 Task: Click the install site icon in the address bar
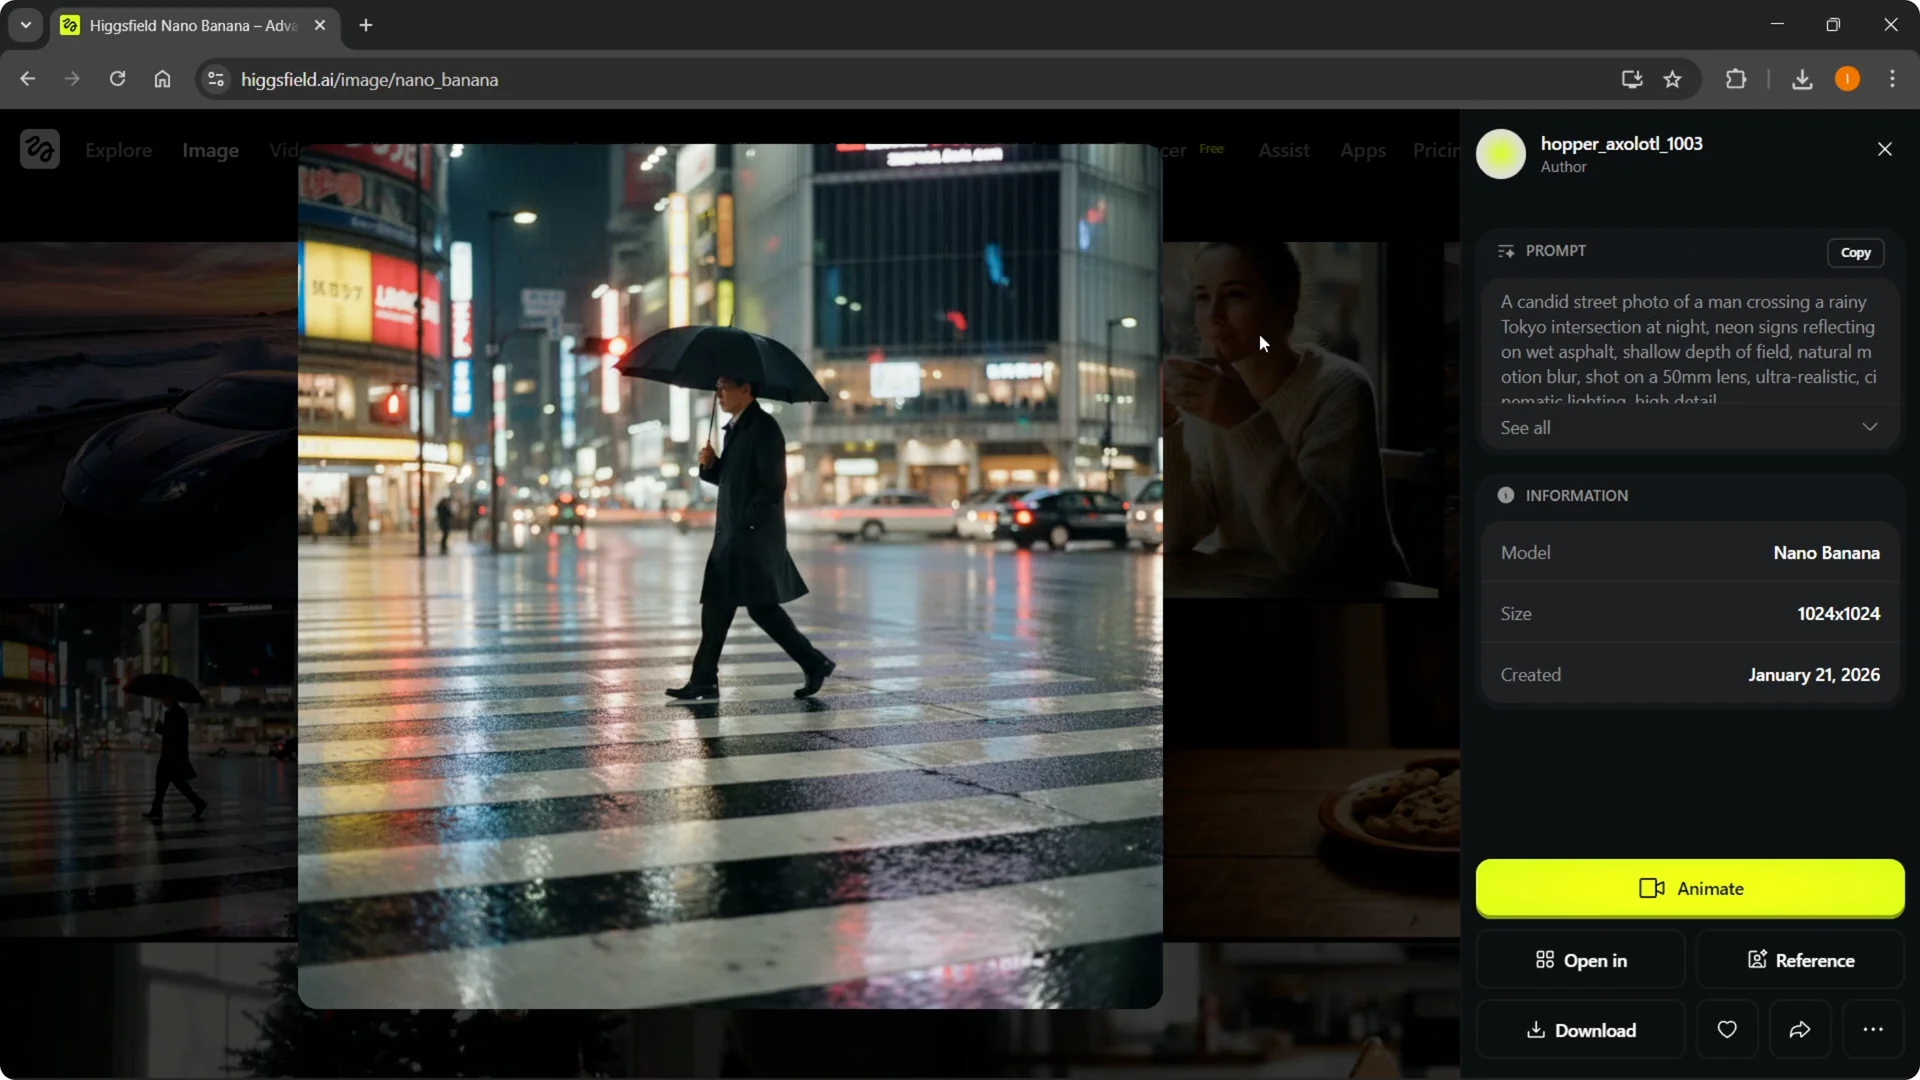(x=1630, y=79)
